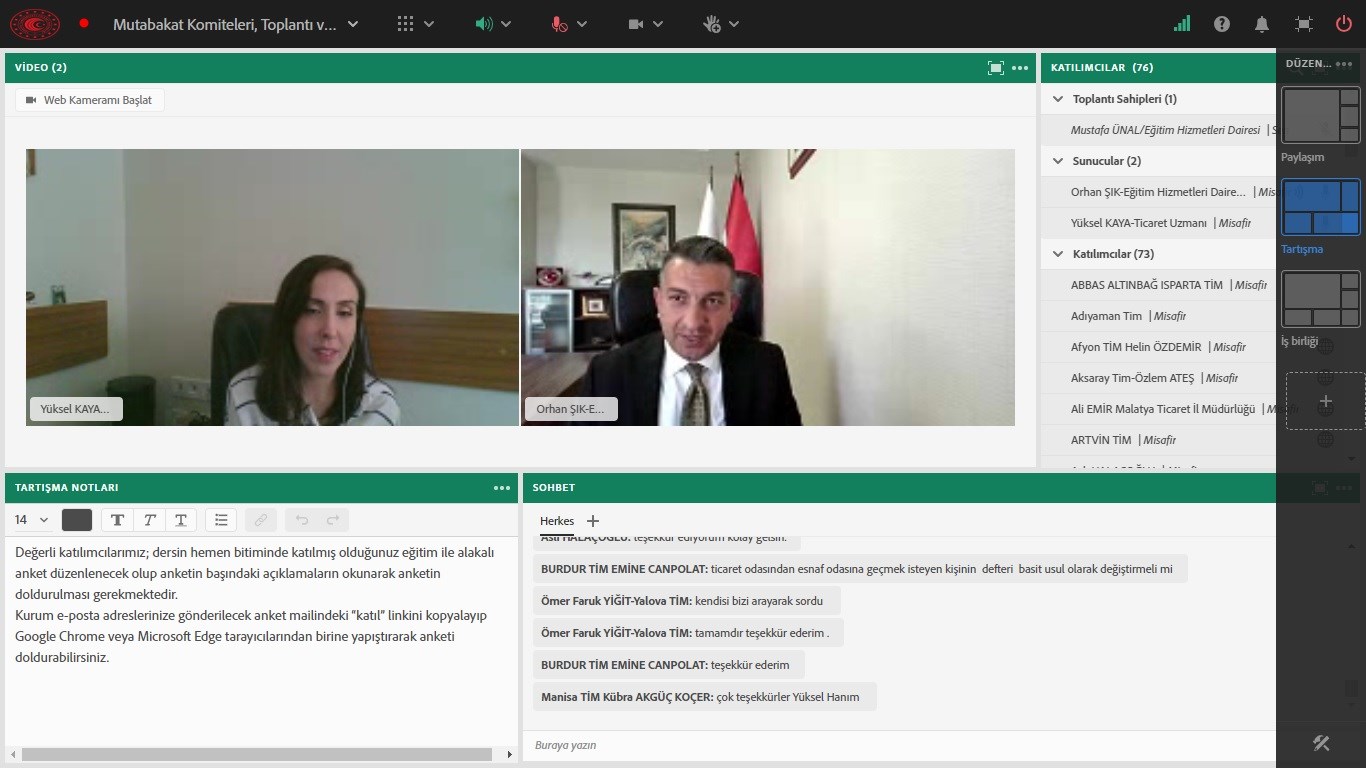The height and width of the screenshot is (768, 1366).
Task: Click the Buraya yazın chat input
Action: 899,745
